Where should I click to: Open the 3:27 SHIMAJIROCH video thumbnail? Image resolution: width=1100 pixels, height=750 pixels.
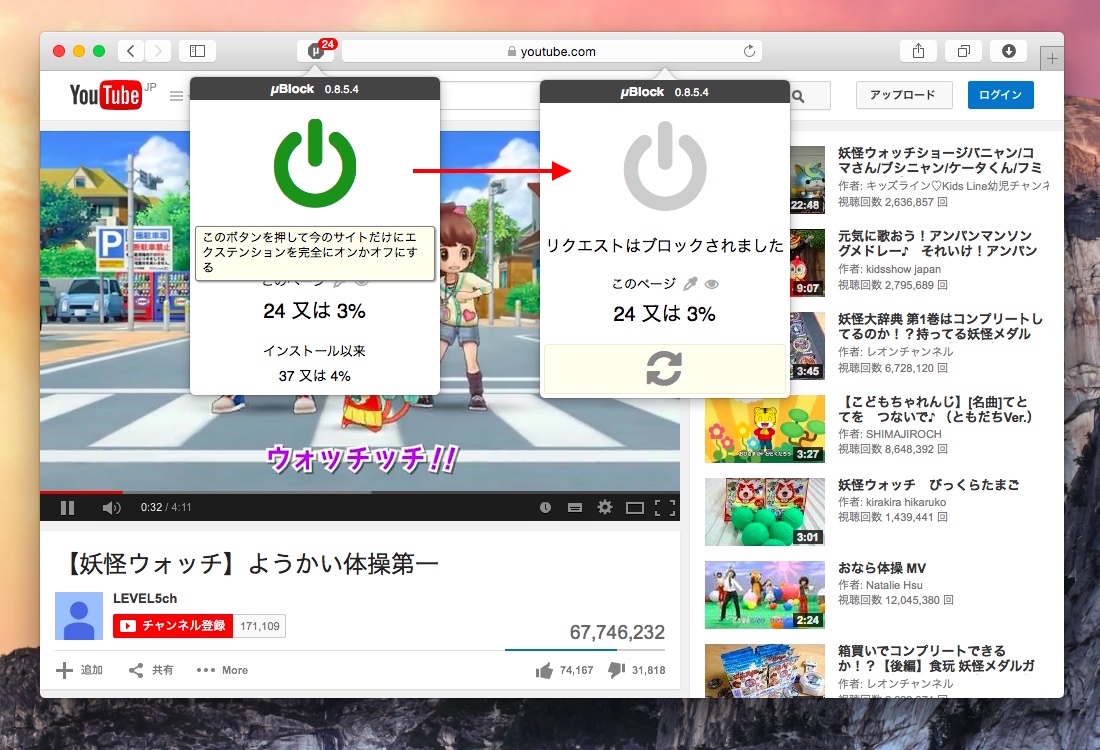pos(765,429)
